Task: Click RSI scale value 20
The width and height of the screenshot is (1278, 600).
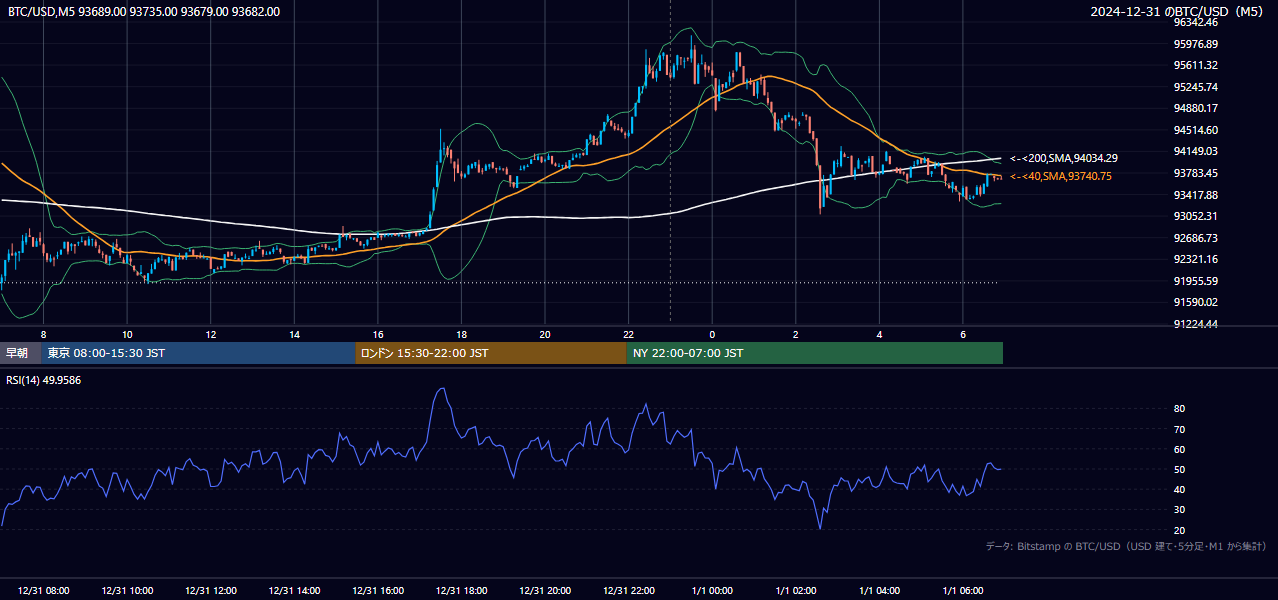Action: (1179, 530)
